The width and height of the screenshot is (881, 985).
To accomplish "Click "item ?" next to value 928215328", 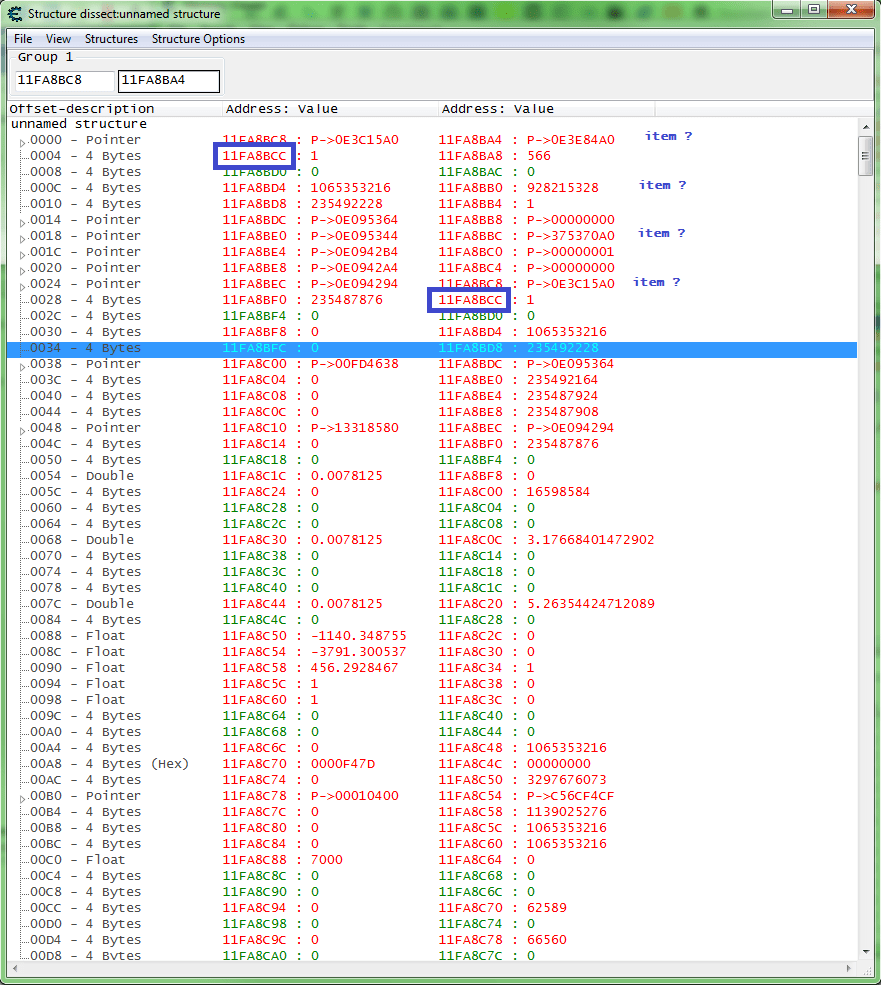I will point(660,184).
